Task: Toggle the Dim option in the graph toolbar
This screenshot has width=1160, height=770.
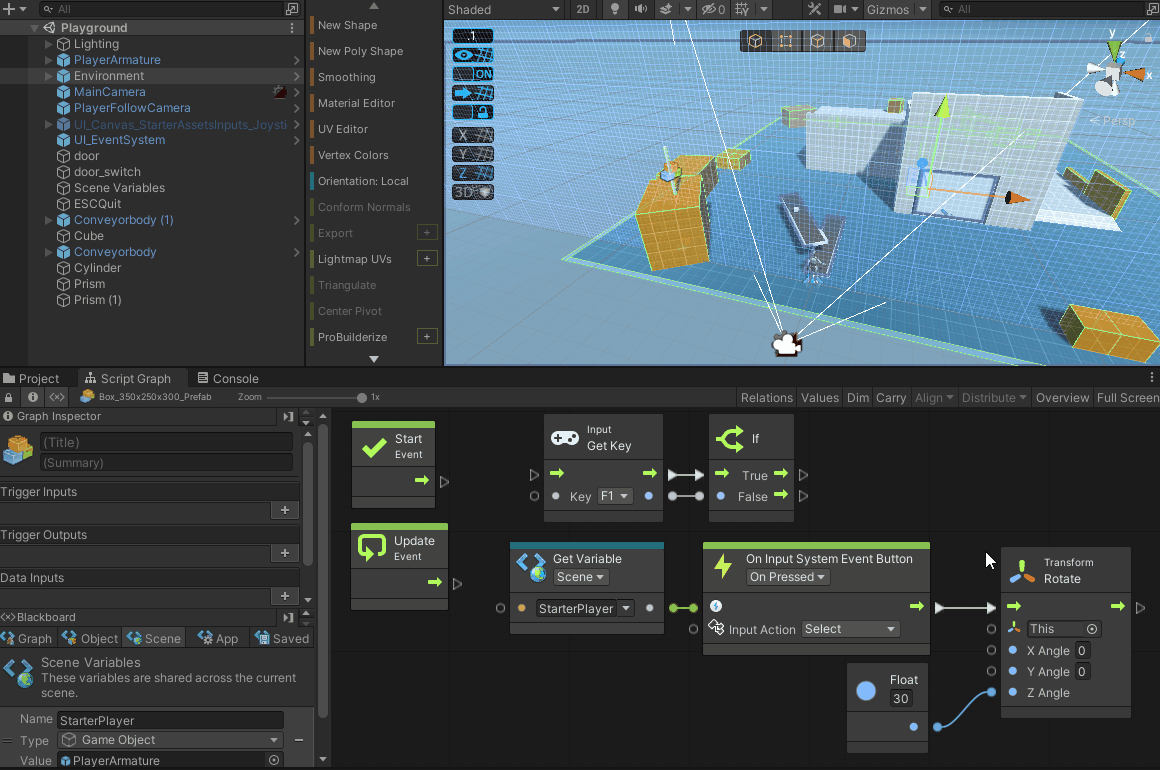Action: pos(857,397)
